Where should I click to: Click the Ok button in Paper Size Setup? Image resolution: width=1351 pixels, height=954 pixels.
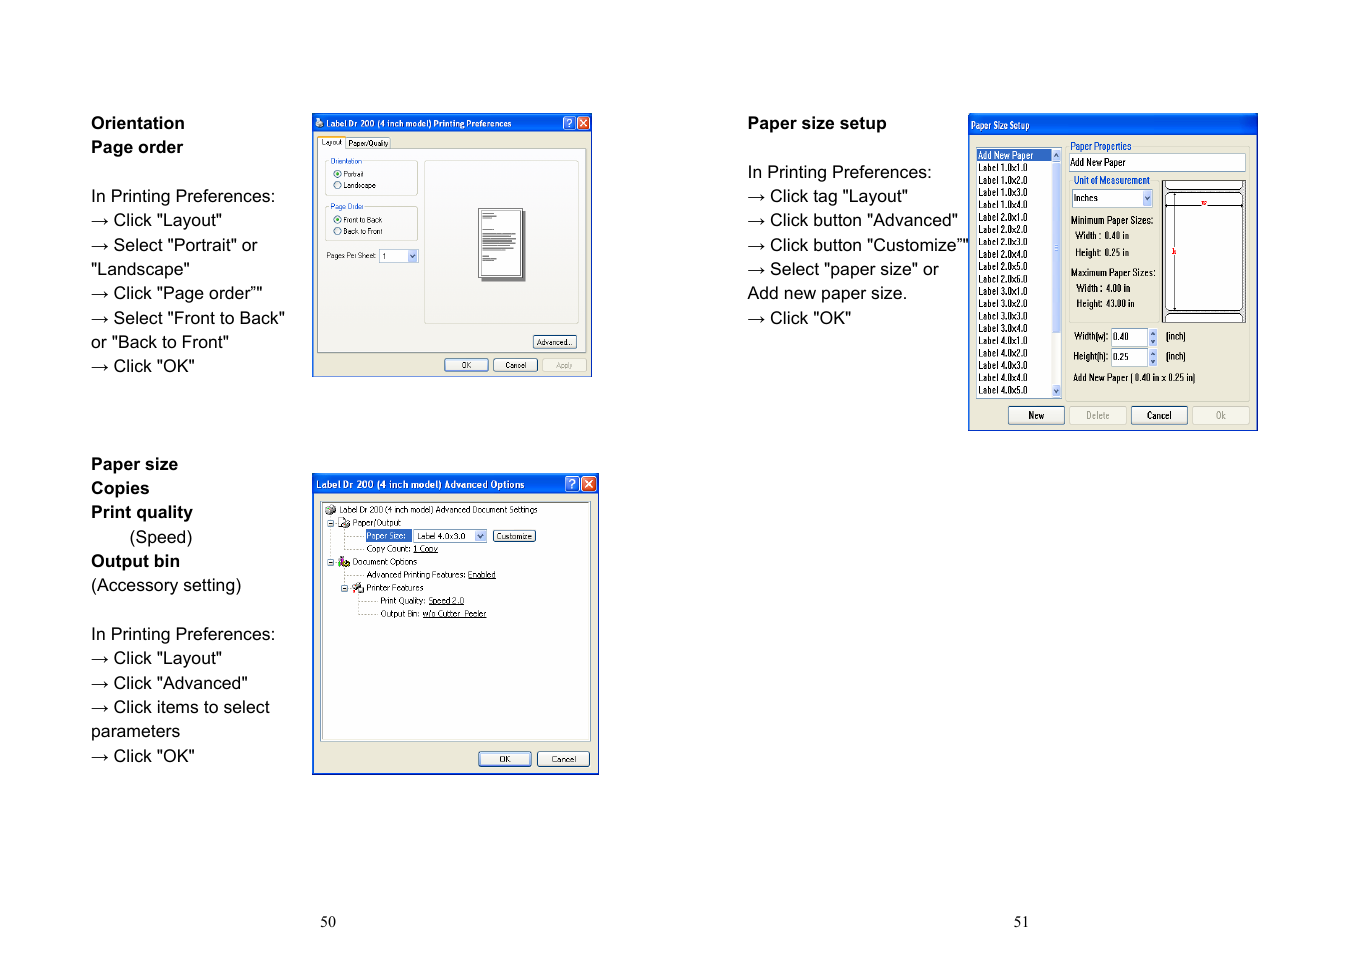point(1221,415)
